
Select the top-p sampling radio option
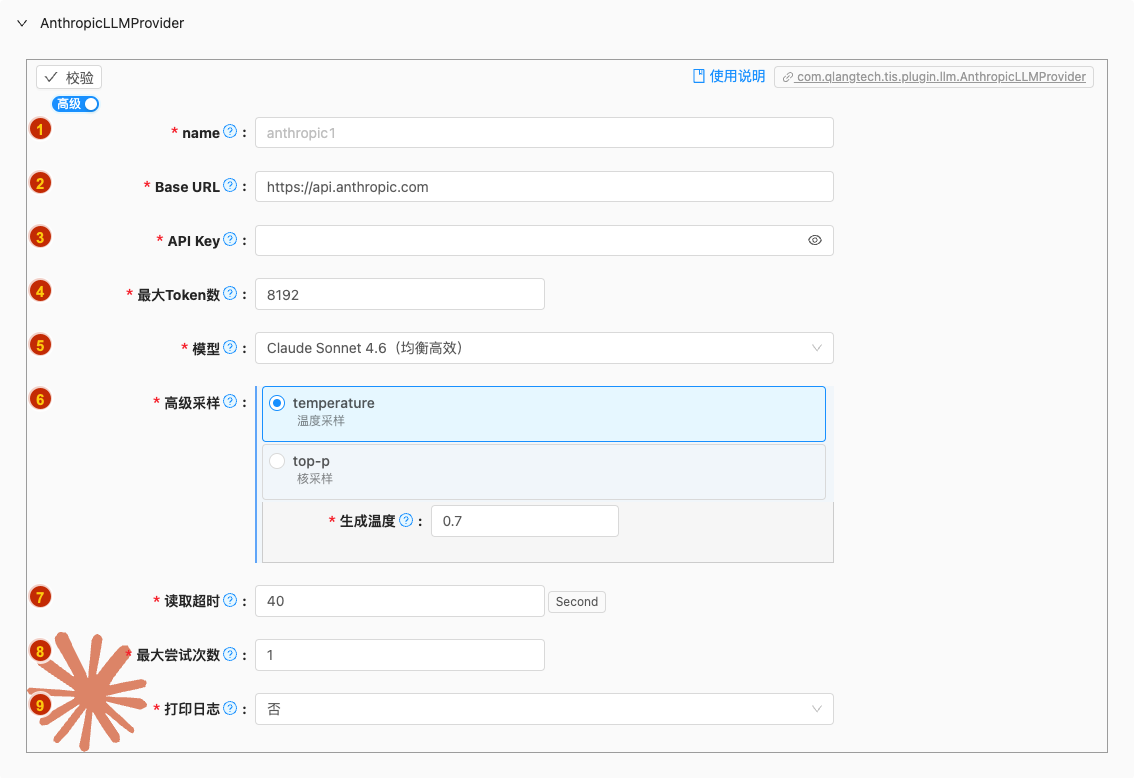pos(277,461)
